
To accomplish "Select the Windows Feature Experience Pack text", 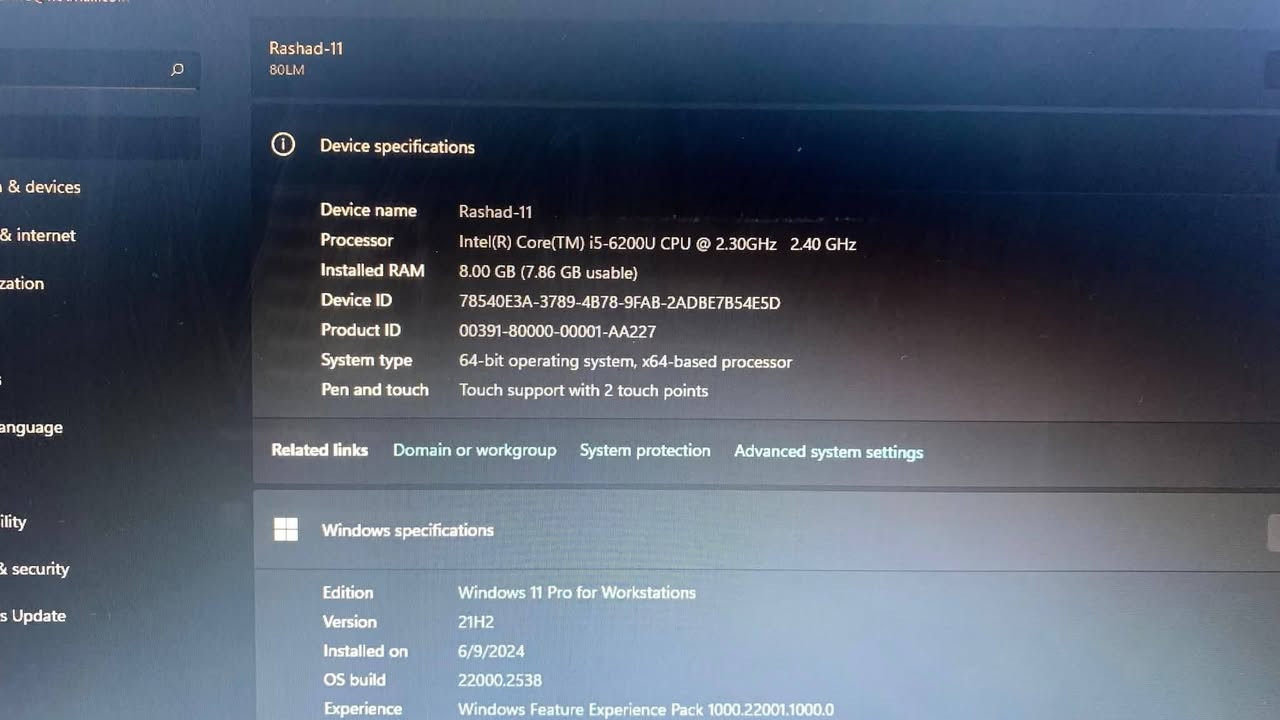I will 645,709.
